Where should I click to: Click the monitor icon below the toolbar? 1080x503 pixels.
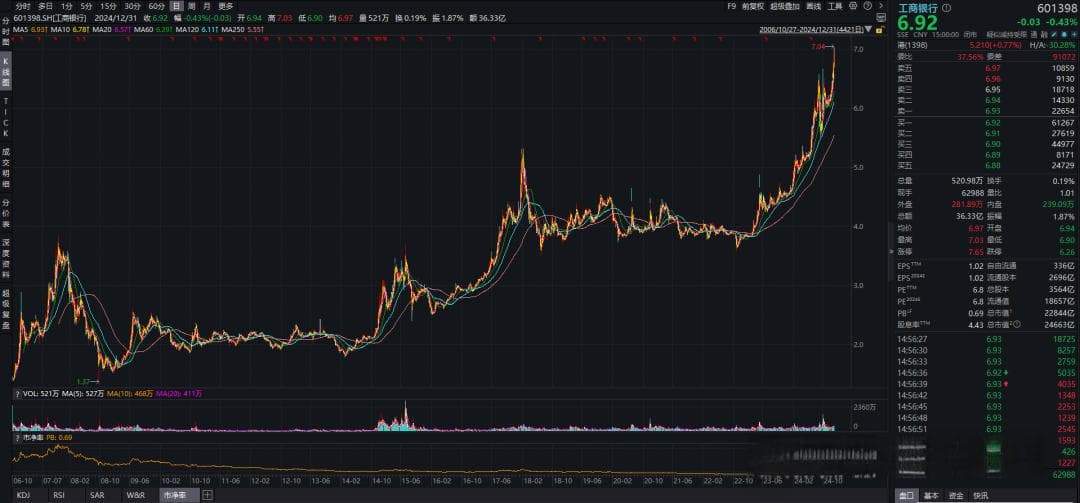881,17
